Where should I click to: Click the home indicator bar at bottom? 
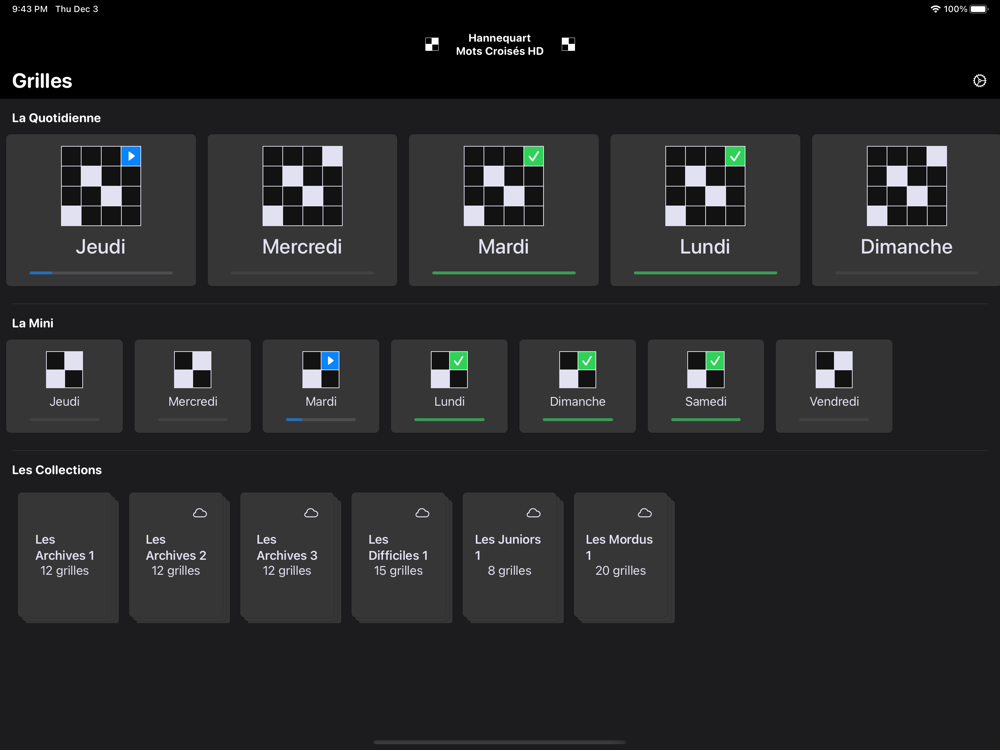coord(499,742)
